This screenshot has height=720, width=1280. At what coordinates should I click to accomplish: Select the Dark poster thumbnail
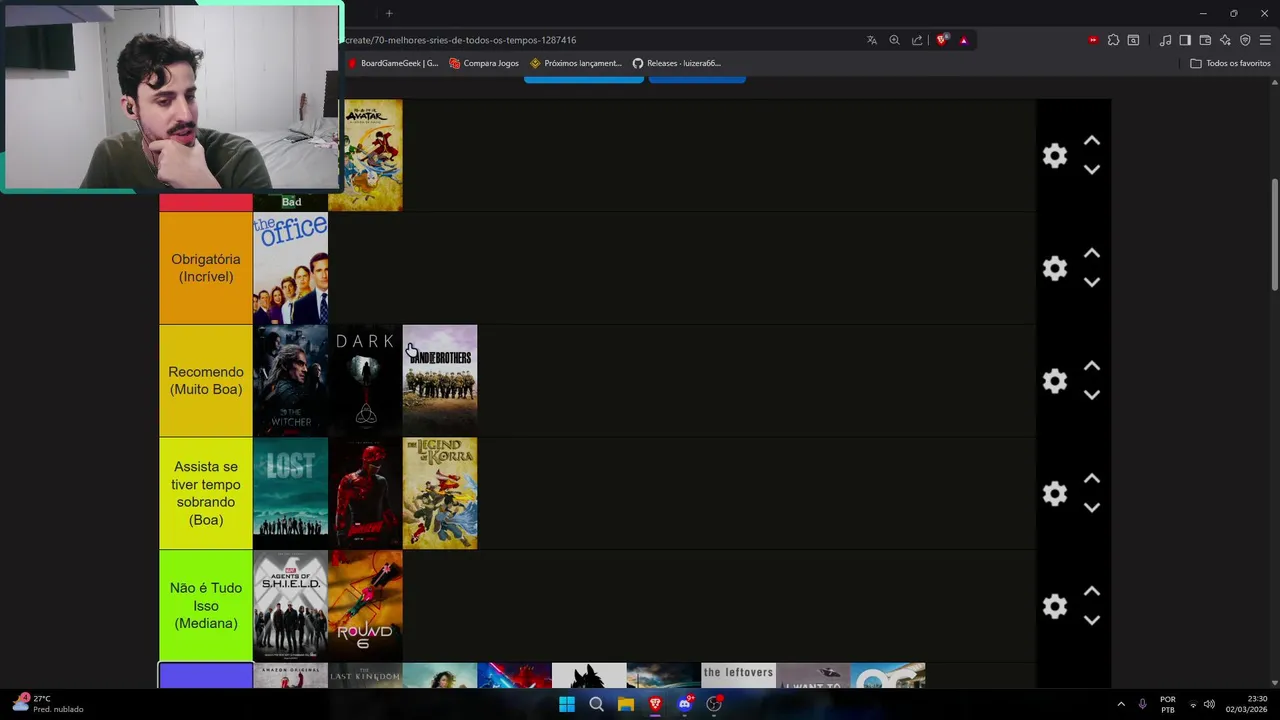point(365,381)
